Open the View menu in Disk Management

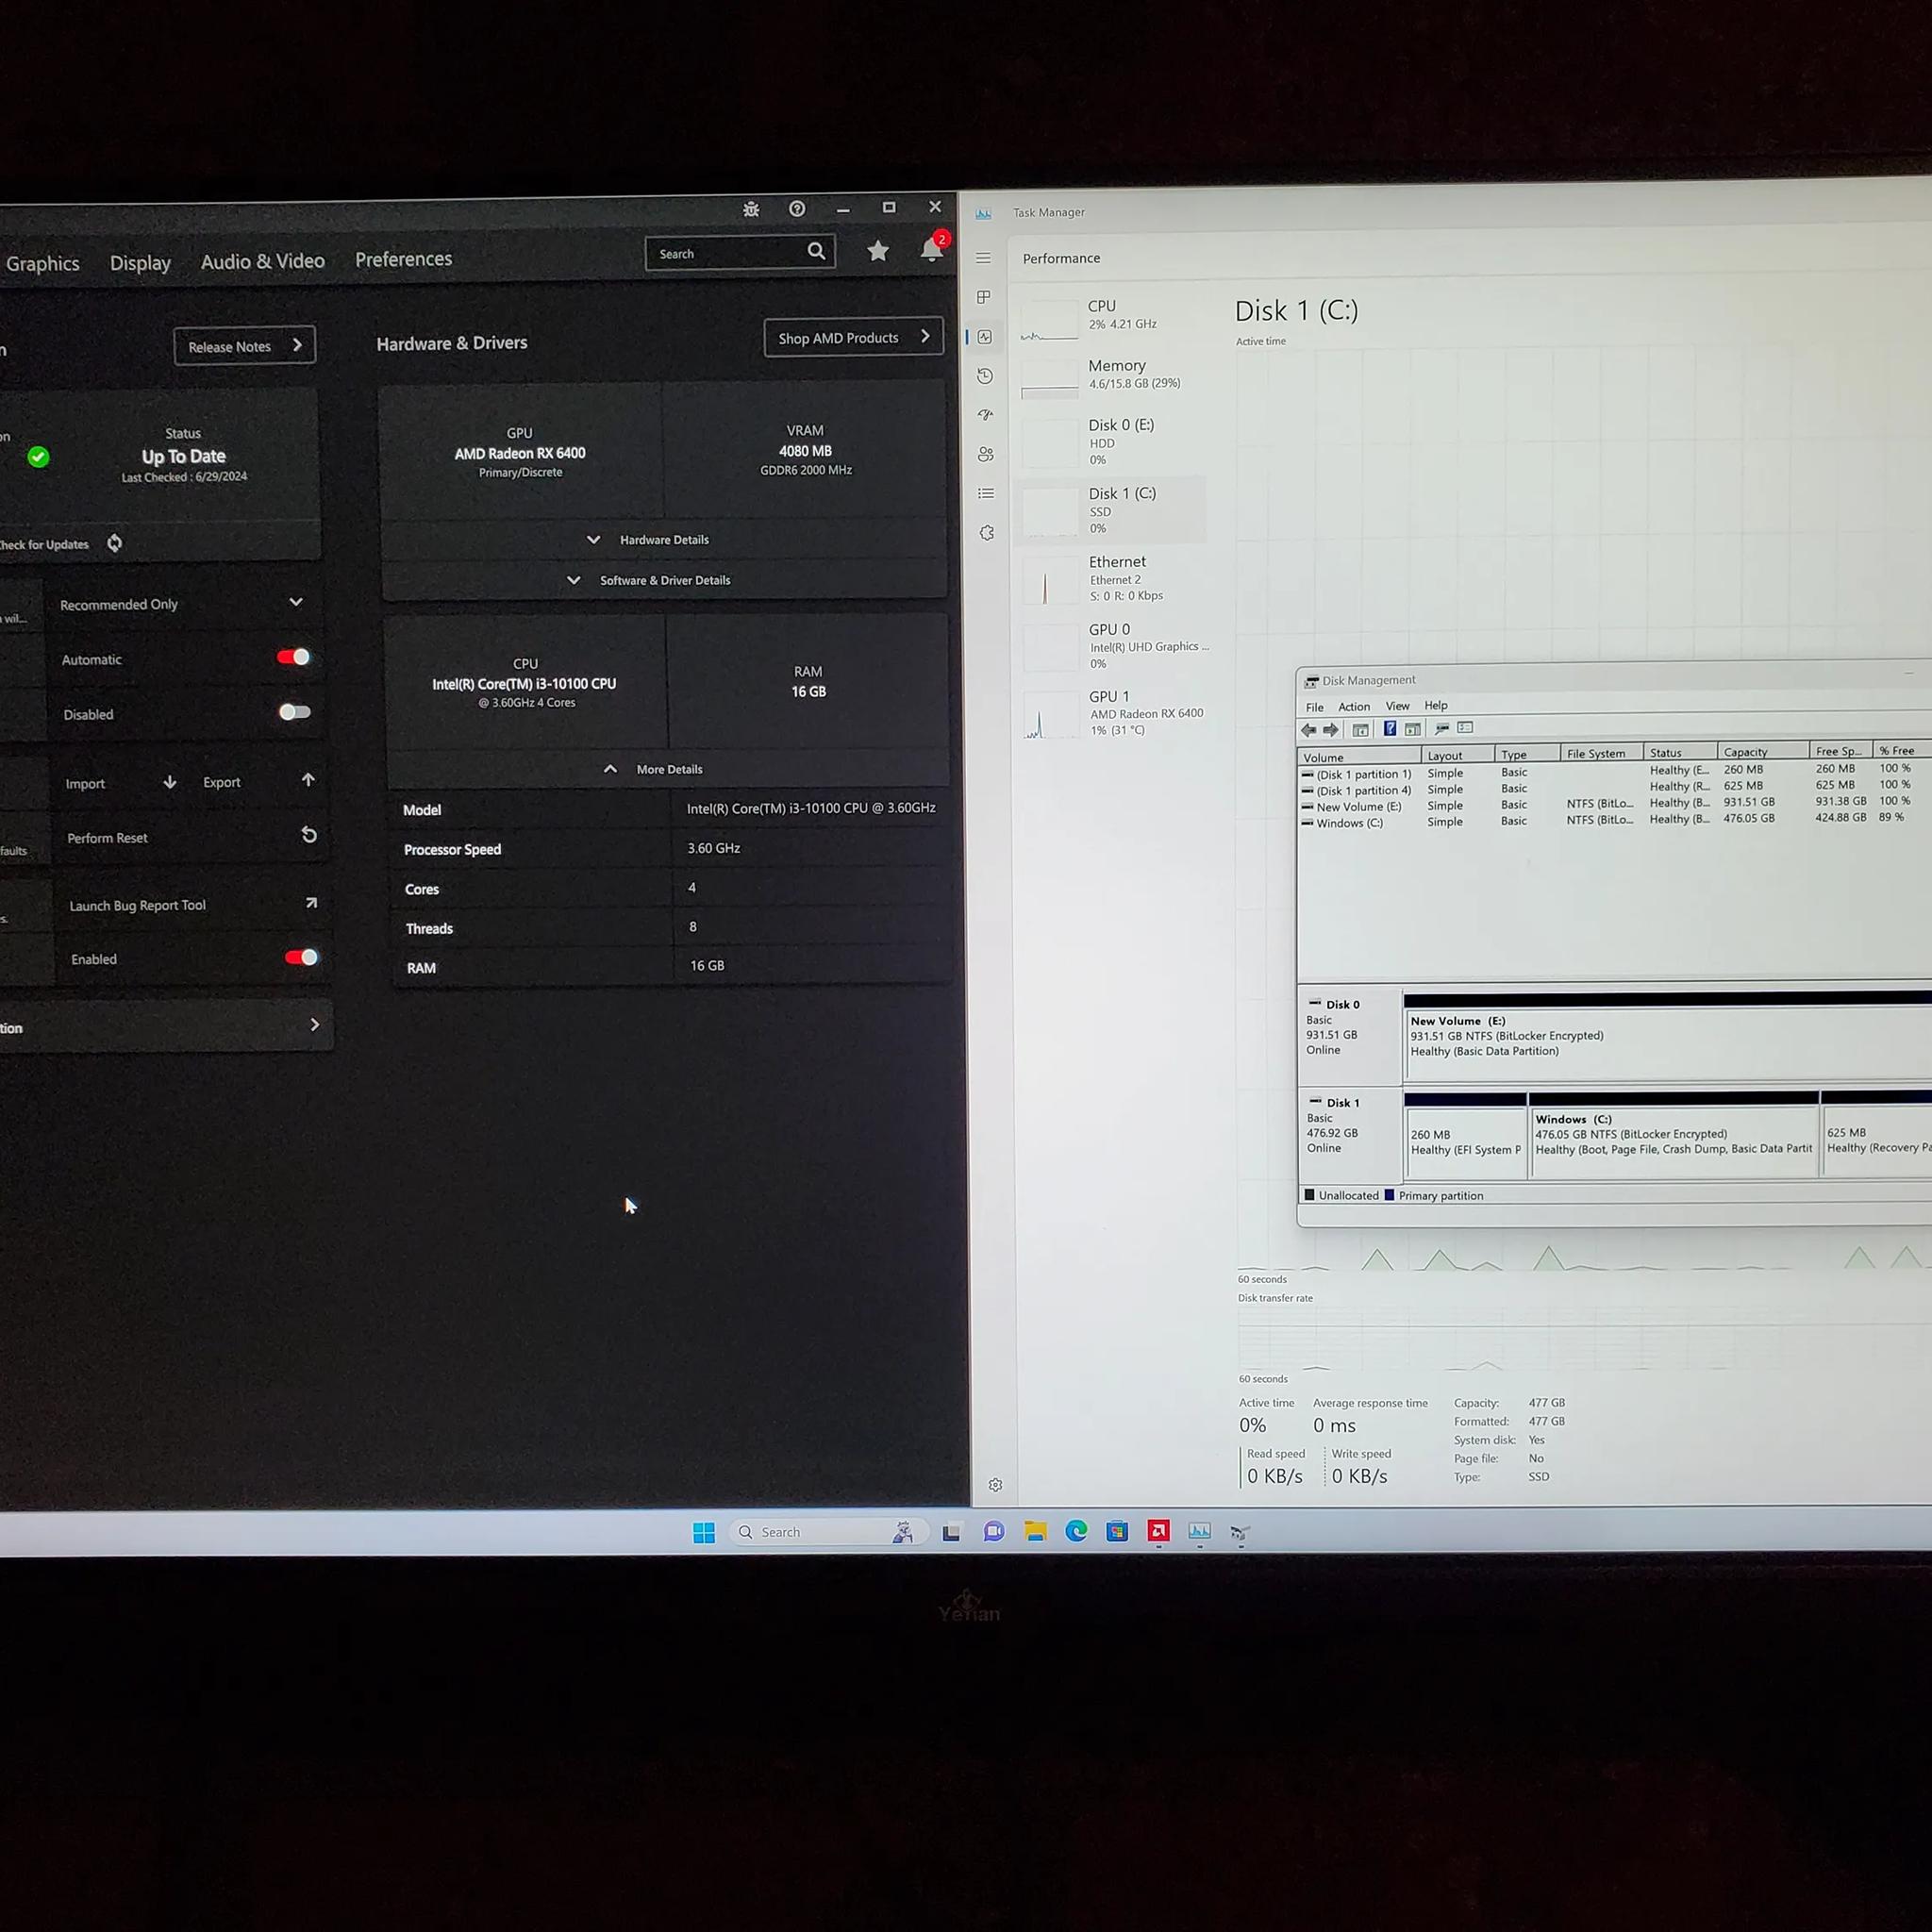[1397, 705]
